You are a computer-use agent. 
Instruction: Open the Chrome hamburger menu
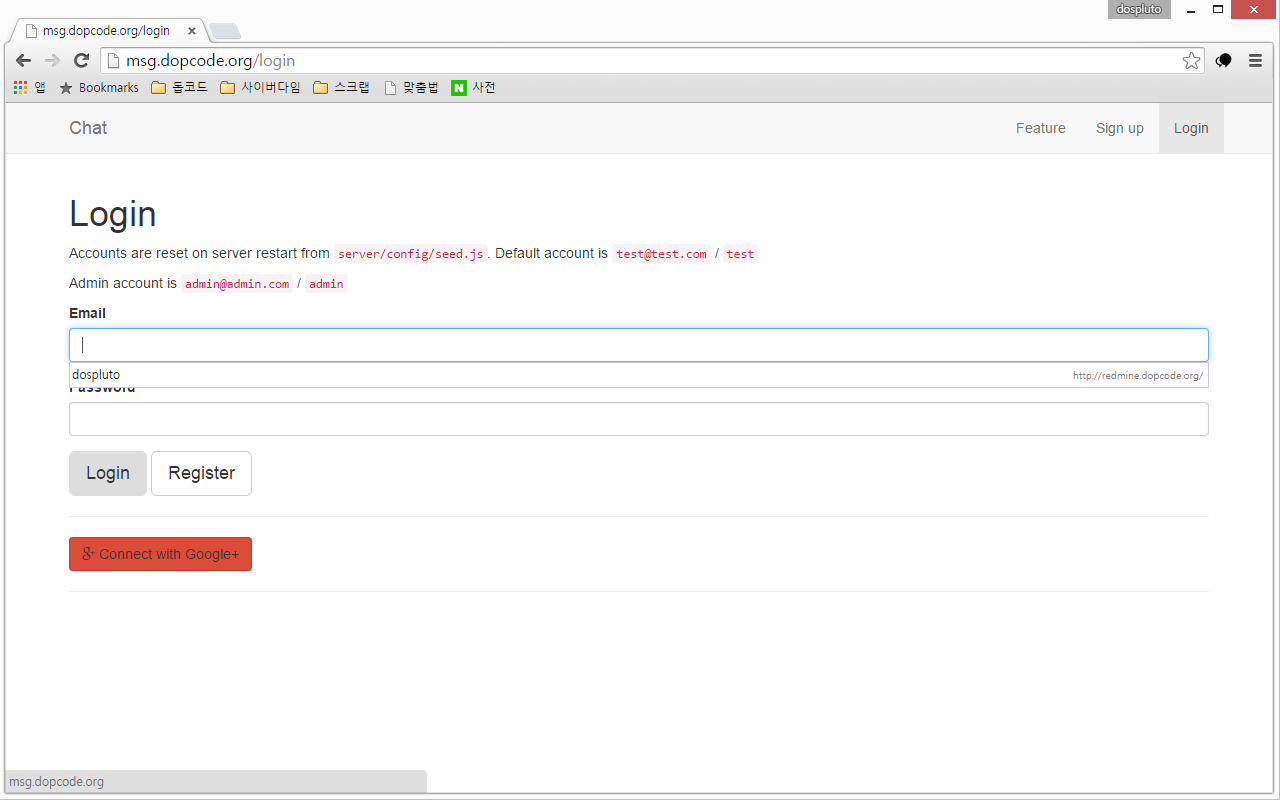point(1255,61)
